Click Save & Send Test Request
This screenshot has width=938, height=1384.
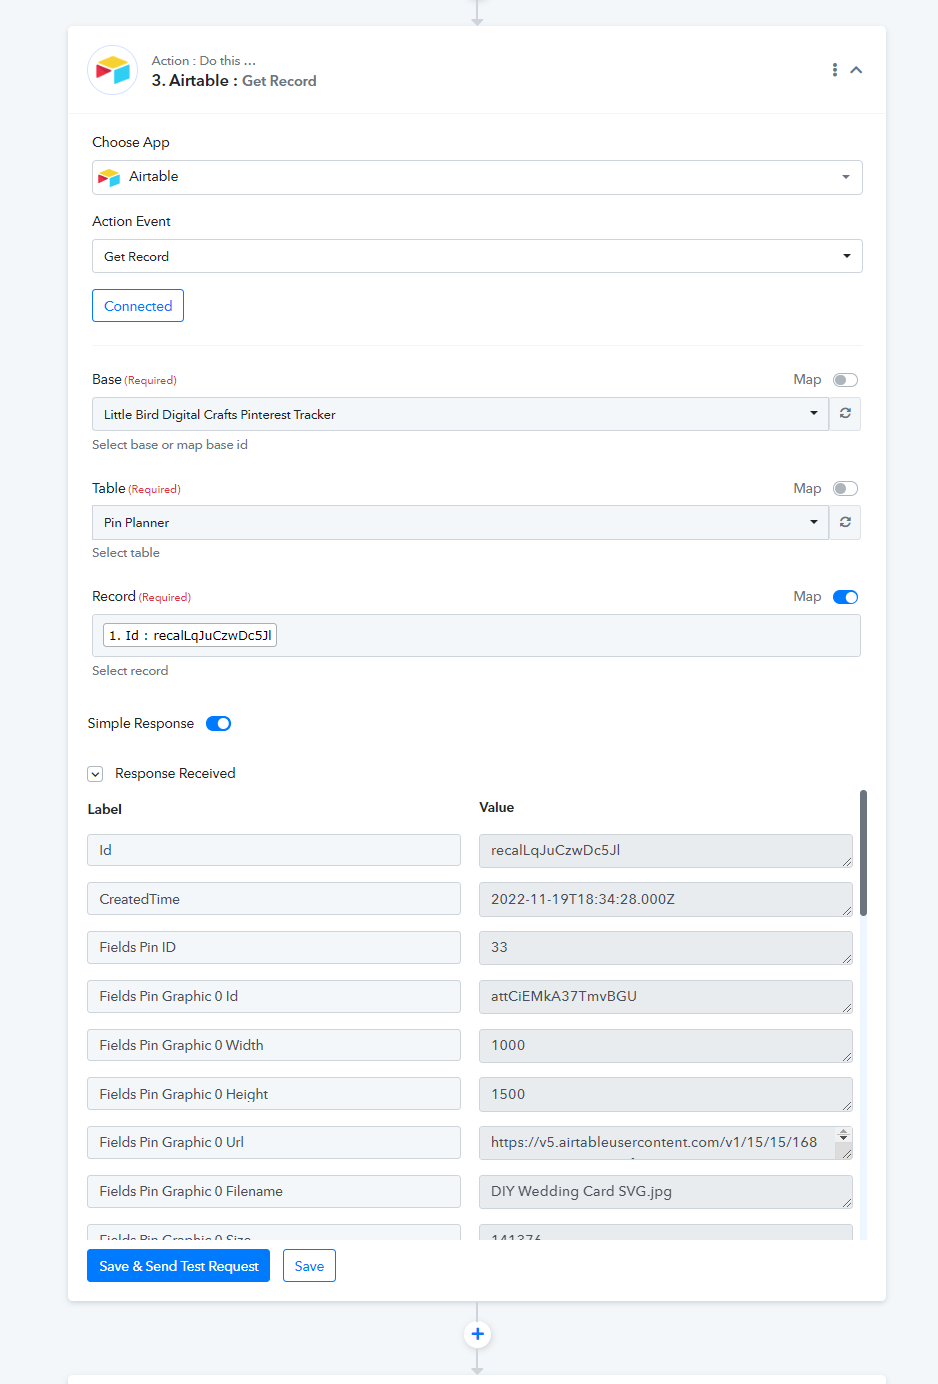pos(178,1266)
